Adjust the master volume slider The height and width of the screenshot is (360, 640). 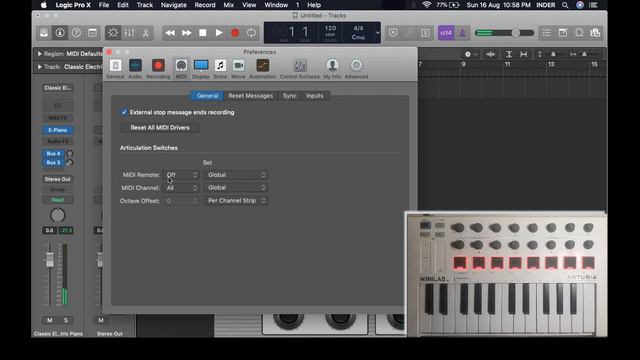(x=516, y=33)
